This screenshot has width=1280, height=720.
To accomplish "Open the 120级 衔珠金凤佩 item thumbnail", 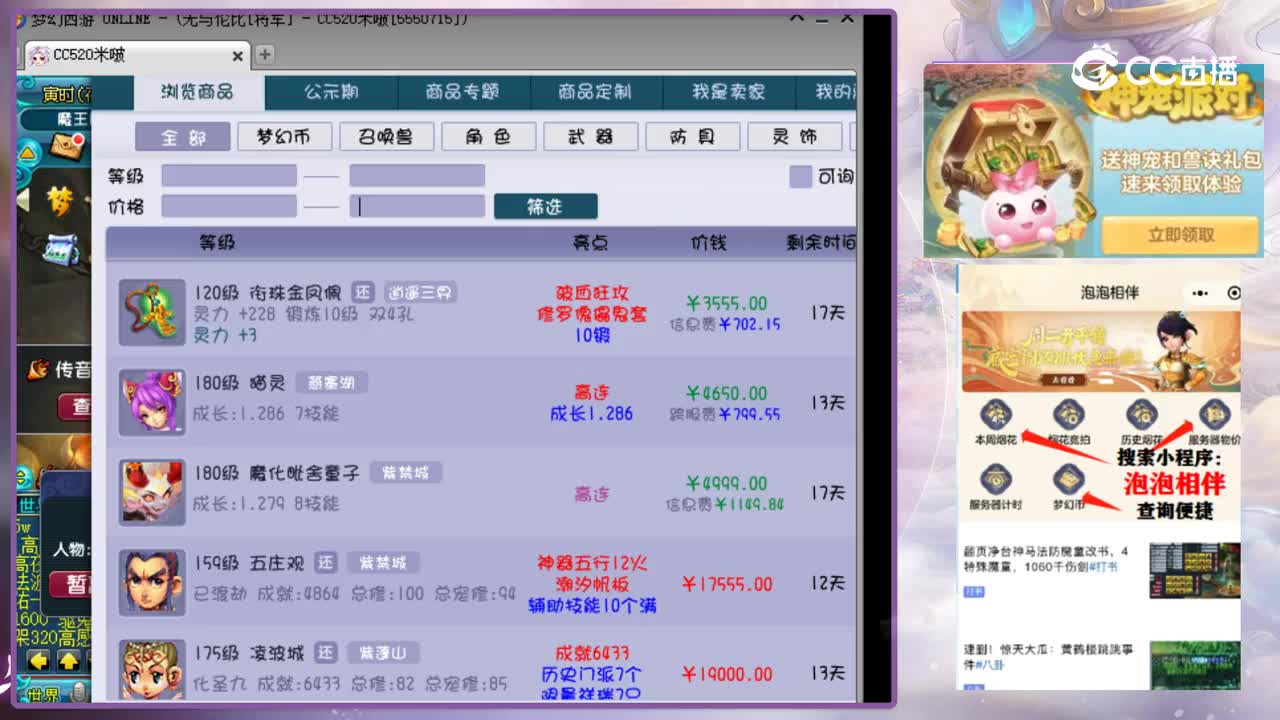I will pyautogui.click(x=152, y=312).
